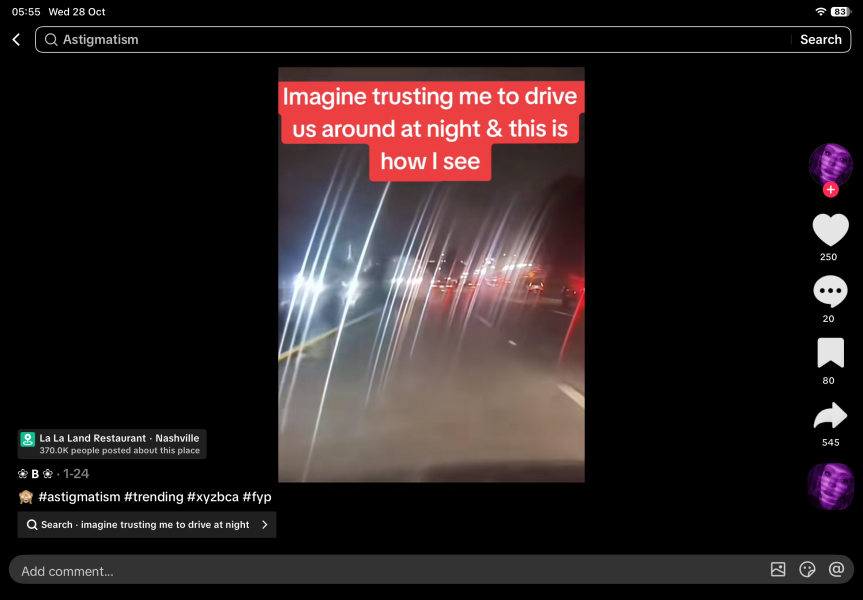Open the username B profile
This screenshot has width=863, height=600.
click(x=35, y=474)
